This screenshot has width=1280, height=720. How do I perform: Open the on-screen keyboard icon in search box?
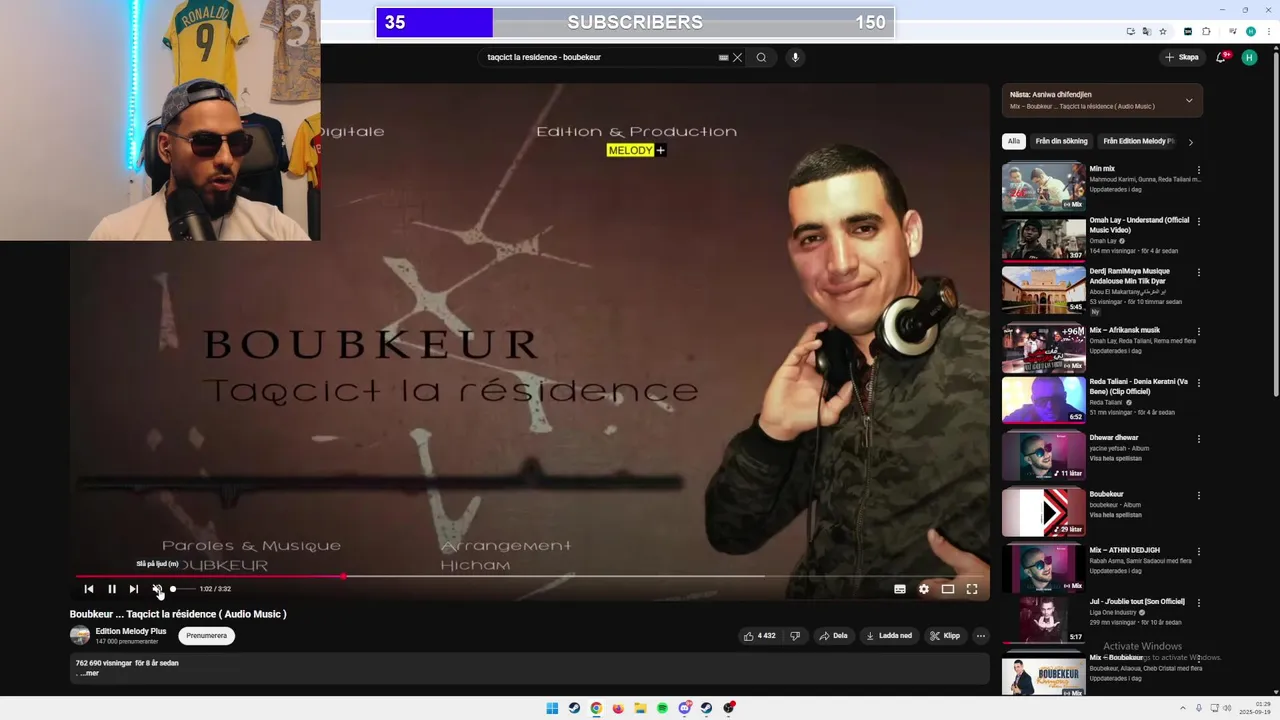724,57
